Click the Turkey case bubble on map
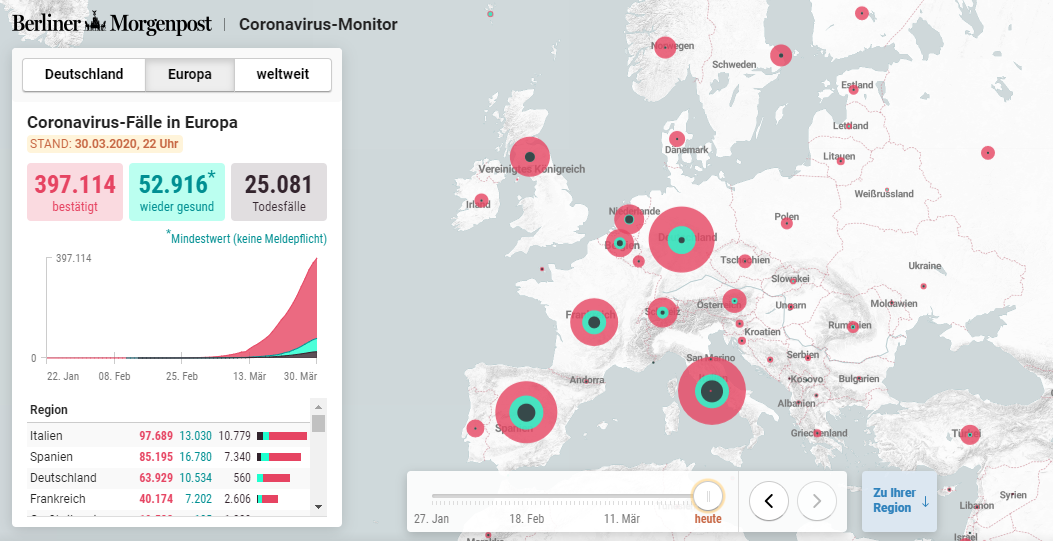 click(969, 435)
